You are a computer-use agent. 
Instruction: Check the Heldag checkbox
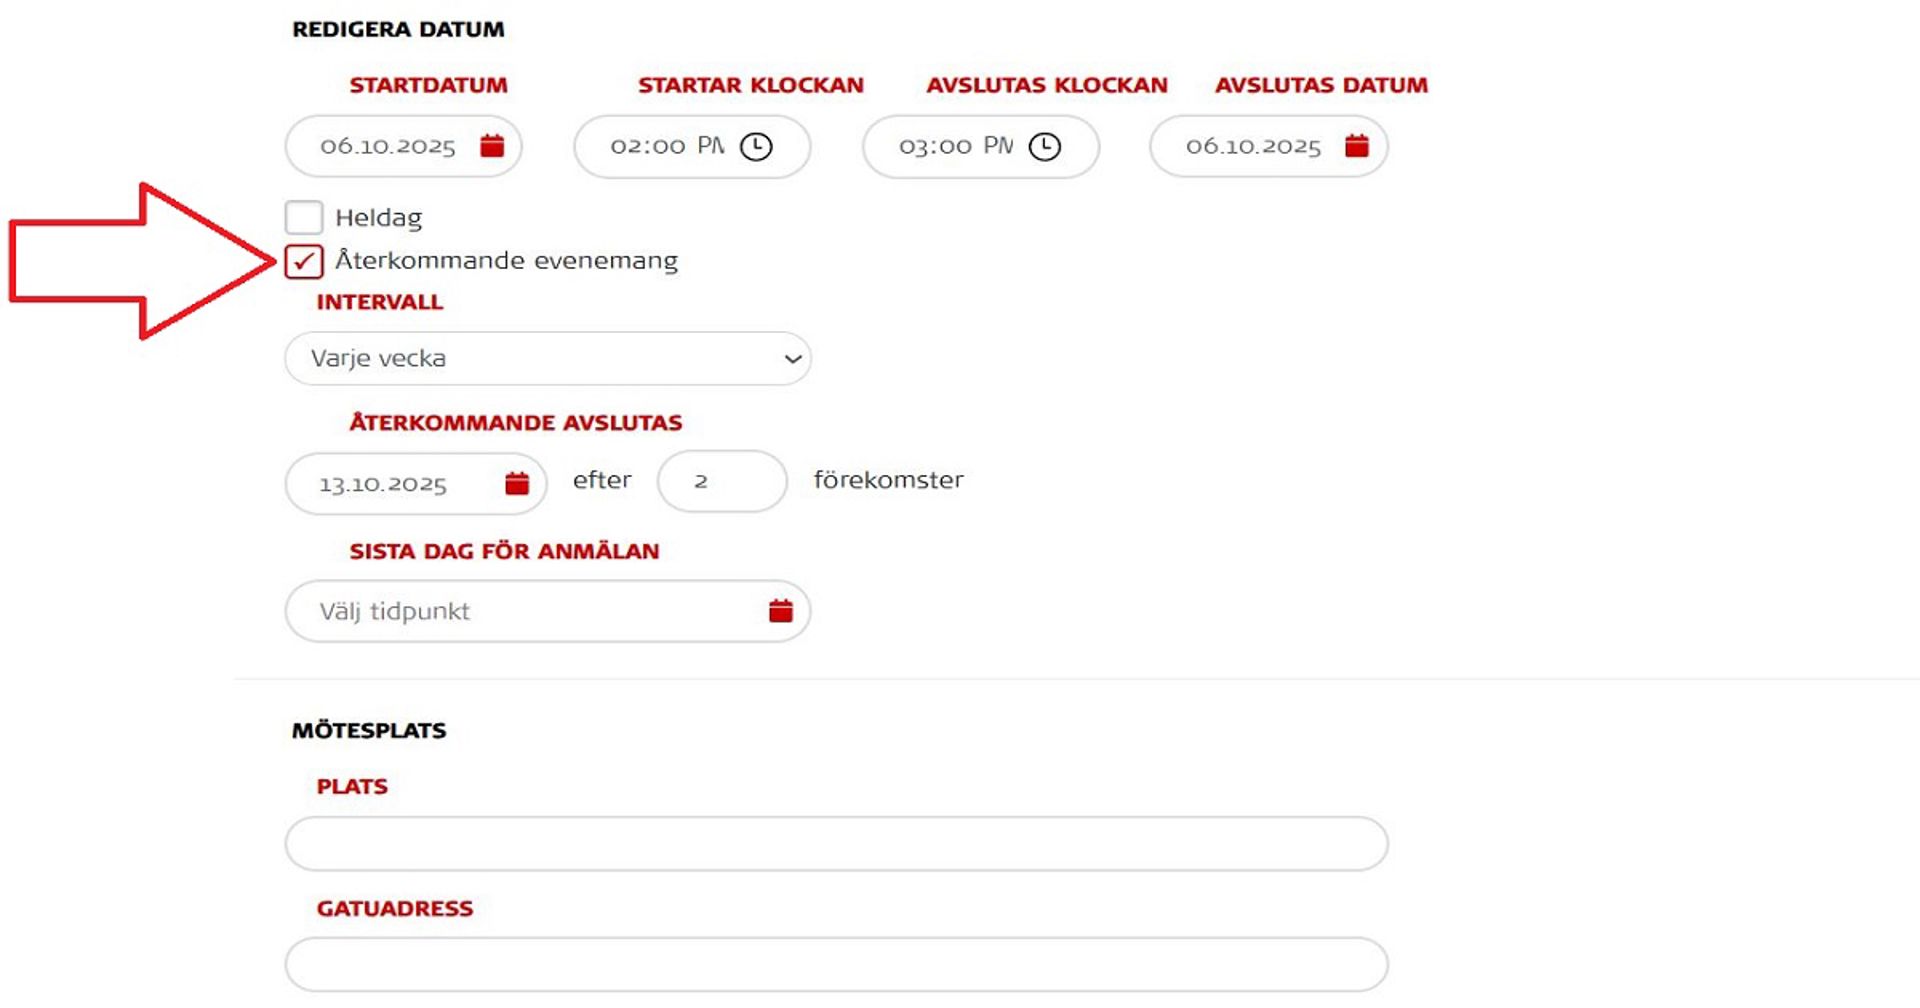304,217
